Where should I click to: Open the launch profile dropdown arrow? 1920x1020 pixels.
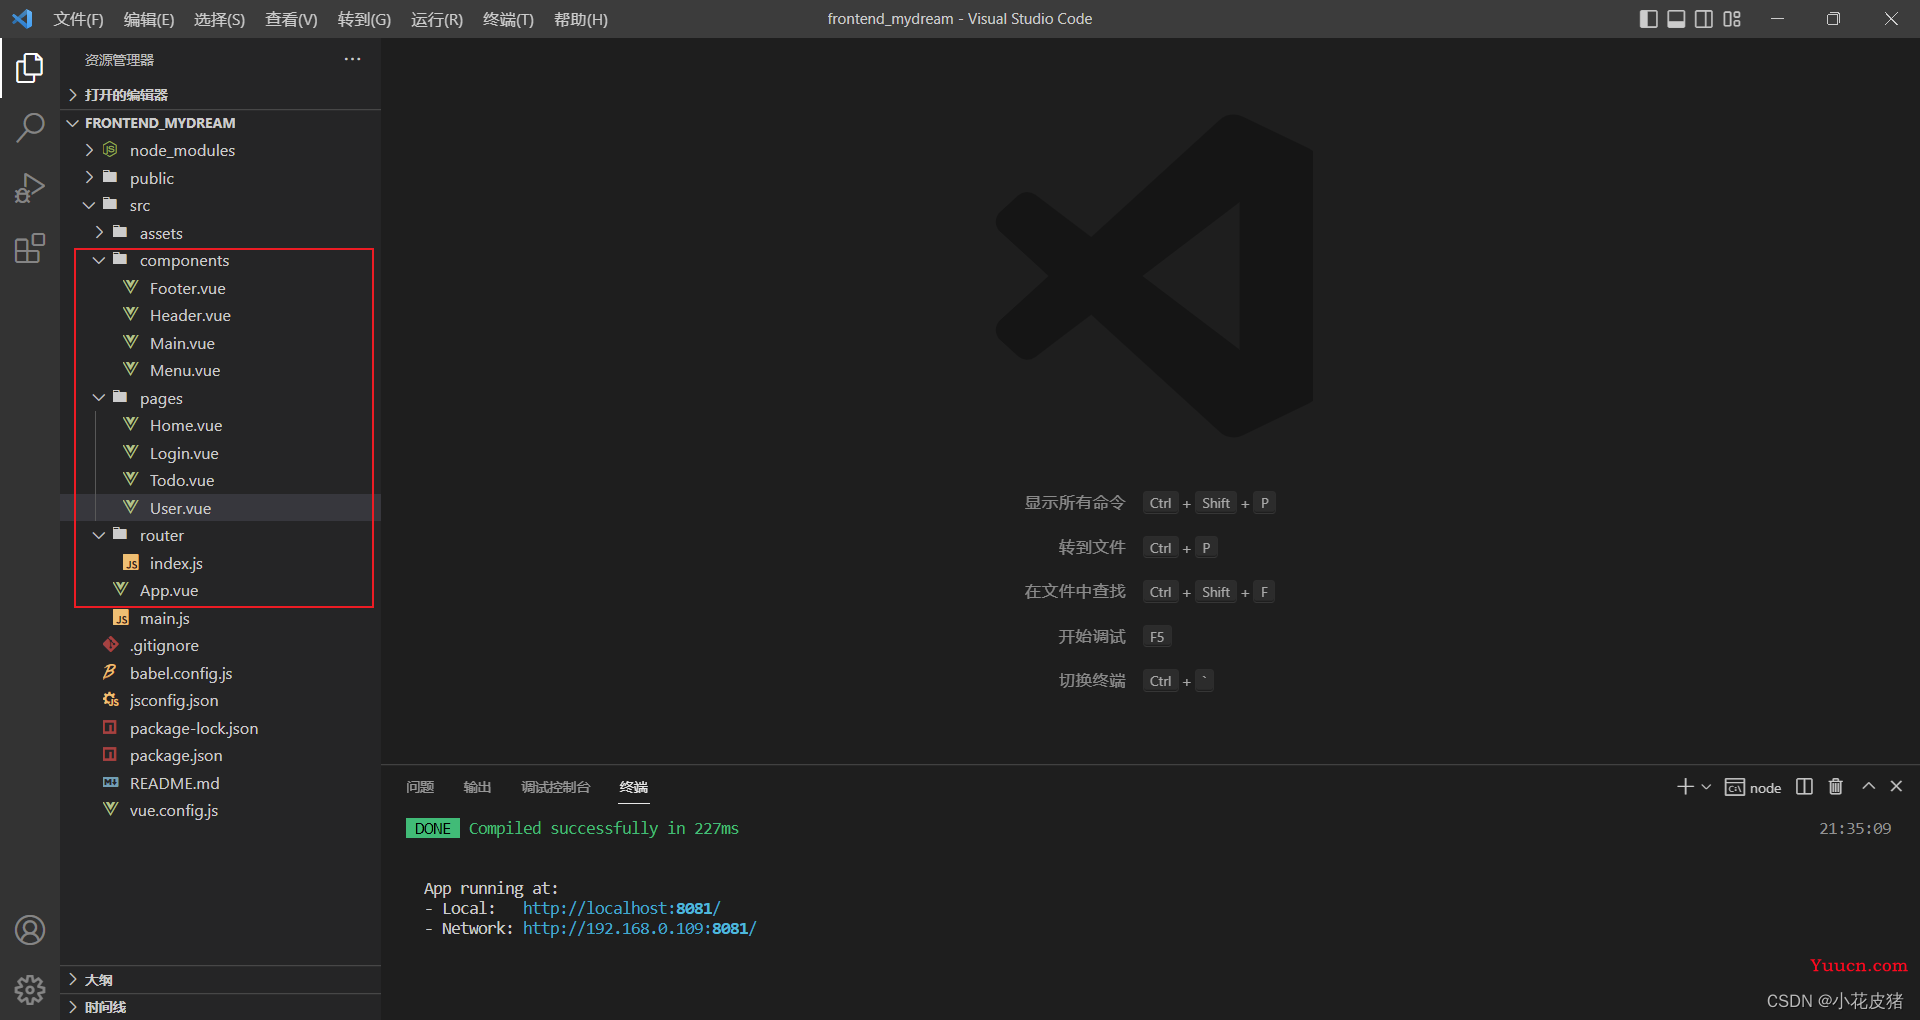click(x=1706, y=787)
